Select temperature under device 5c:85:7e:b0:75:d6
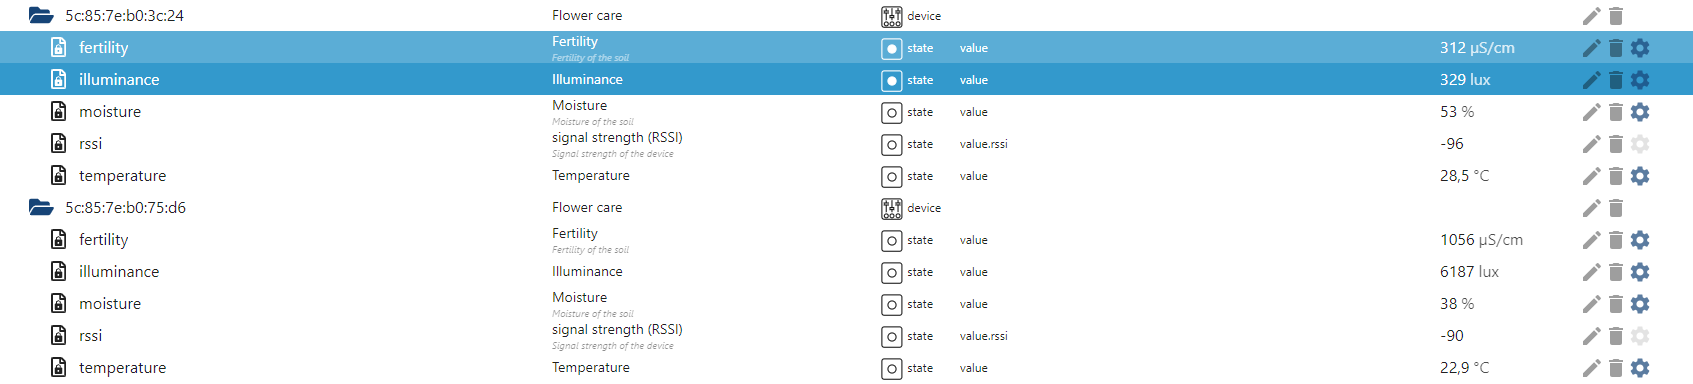 [846, 368]
